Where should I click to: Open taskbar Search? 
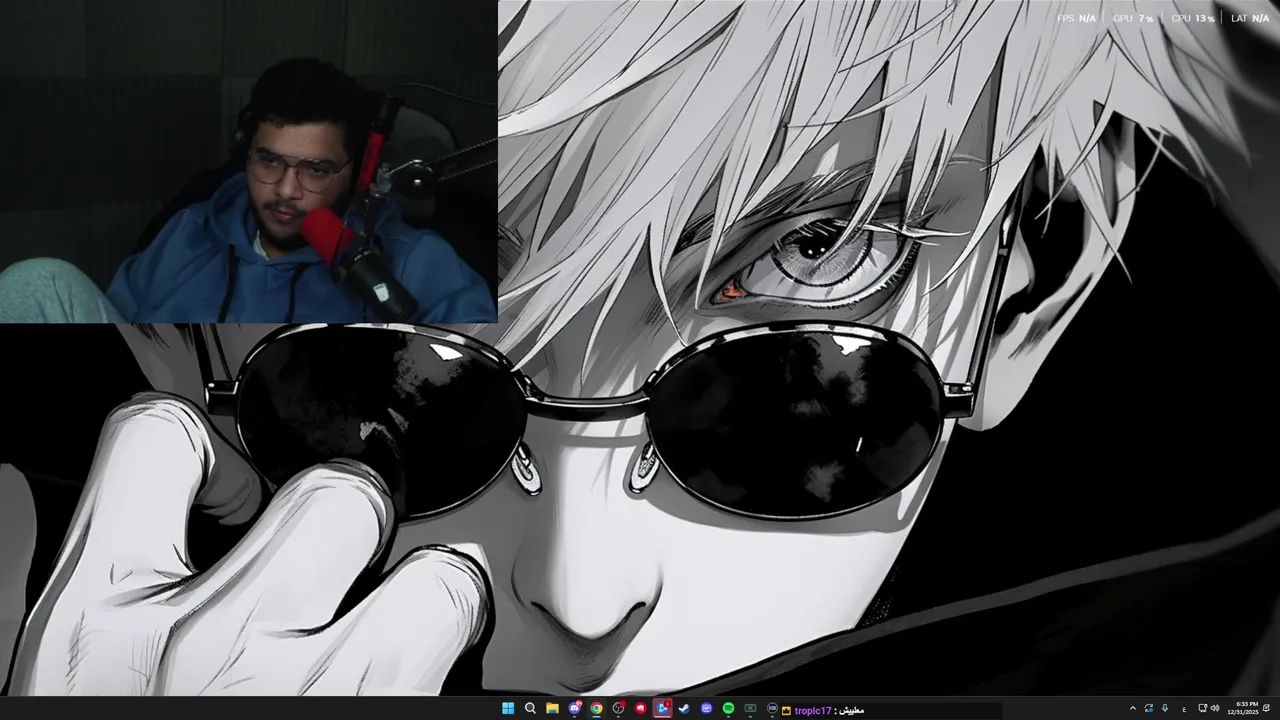coord(530,708)
